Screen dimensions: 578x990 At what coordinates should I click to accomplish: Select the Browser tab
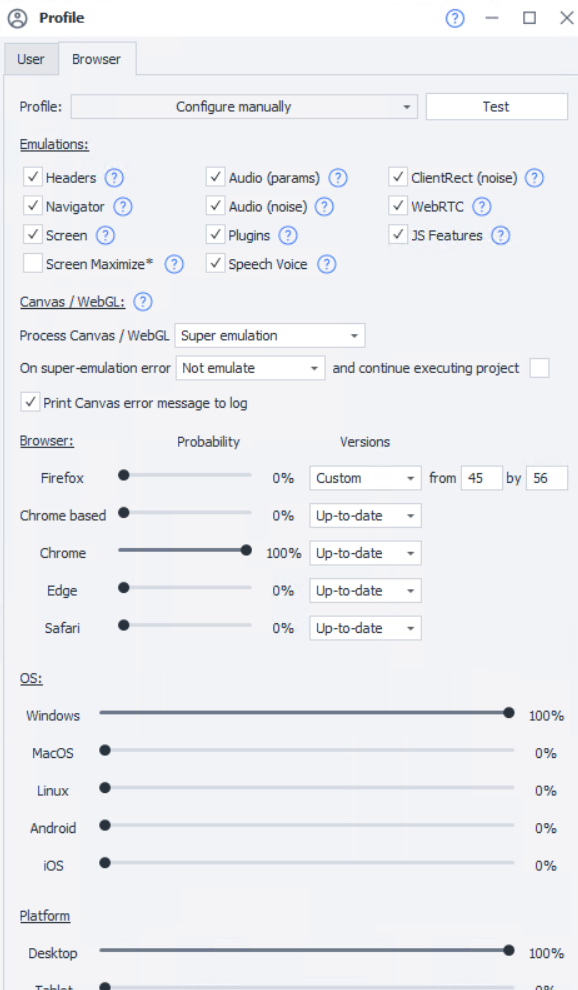(x=97, y=59)
